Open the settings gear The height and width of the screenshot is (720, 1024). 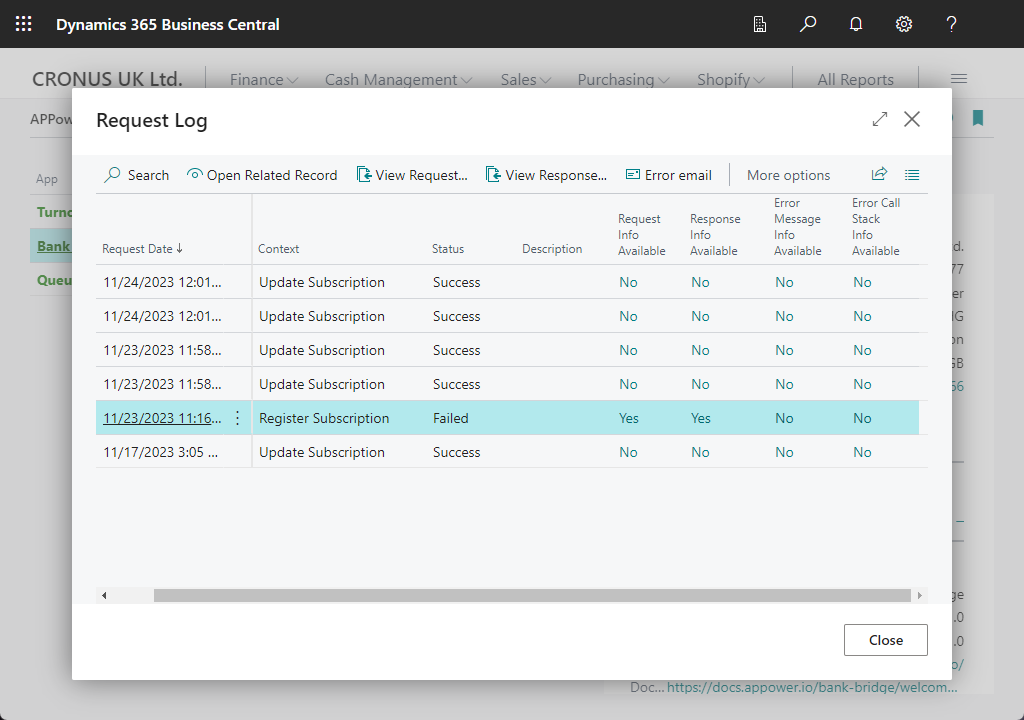tap(904, 24)
